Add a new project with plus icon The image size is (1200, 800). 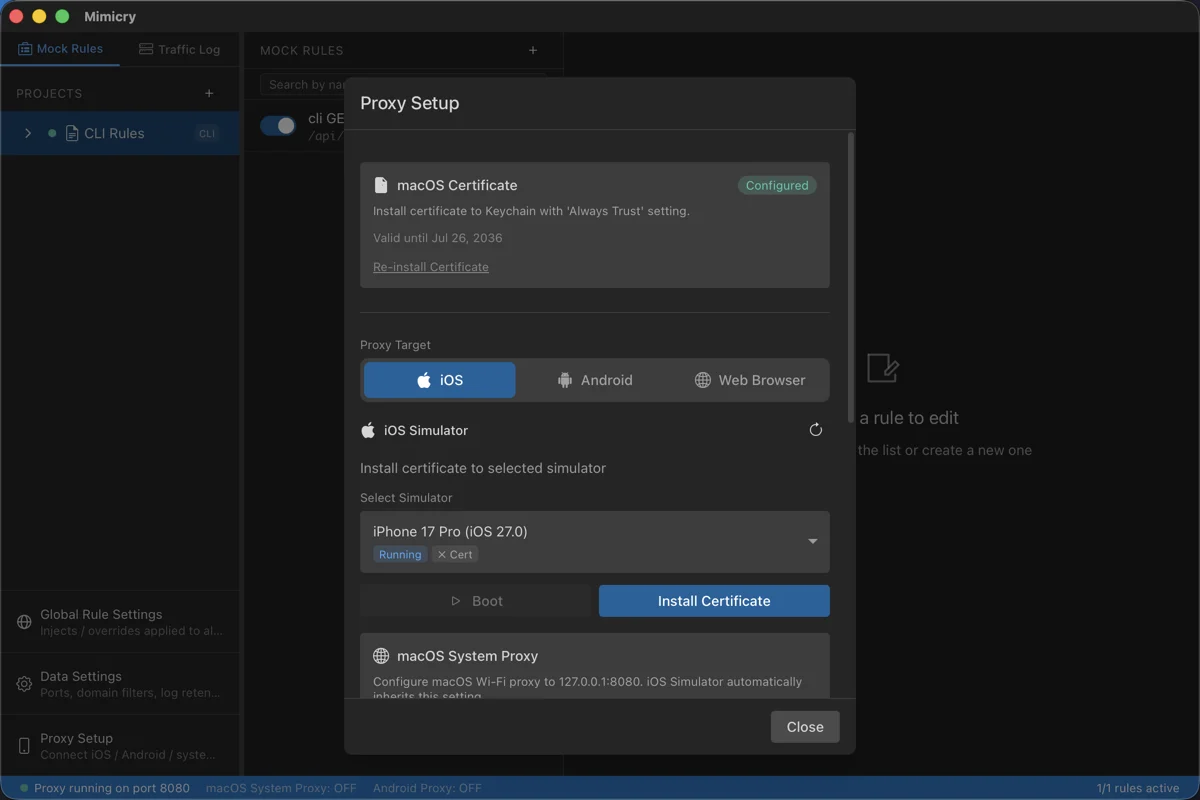(209, 93)
